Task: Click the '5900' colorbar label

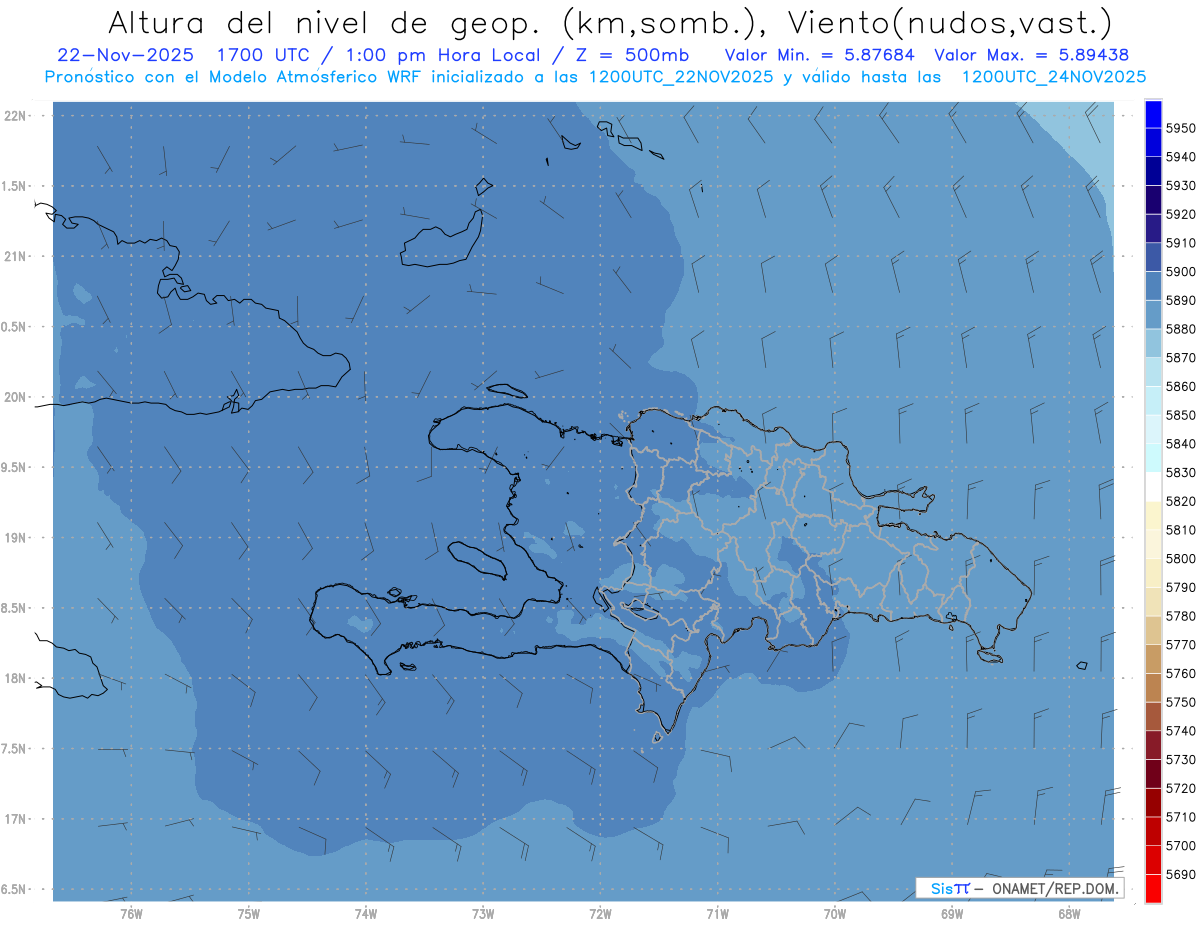Action: 1180,271
